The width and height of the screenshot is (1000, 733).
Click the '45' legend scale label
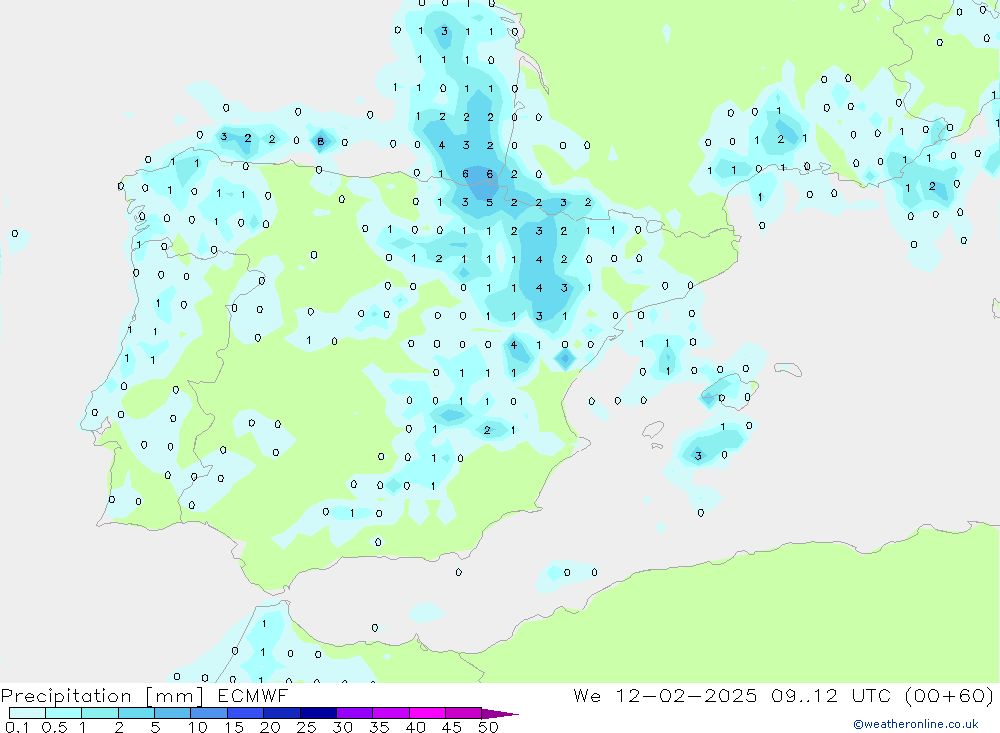coord(452,727)
